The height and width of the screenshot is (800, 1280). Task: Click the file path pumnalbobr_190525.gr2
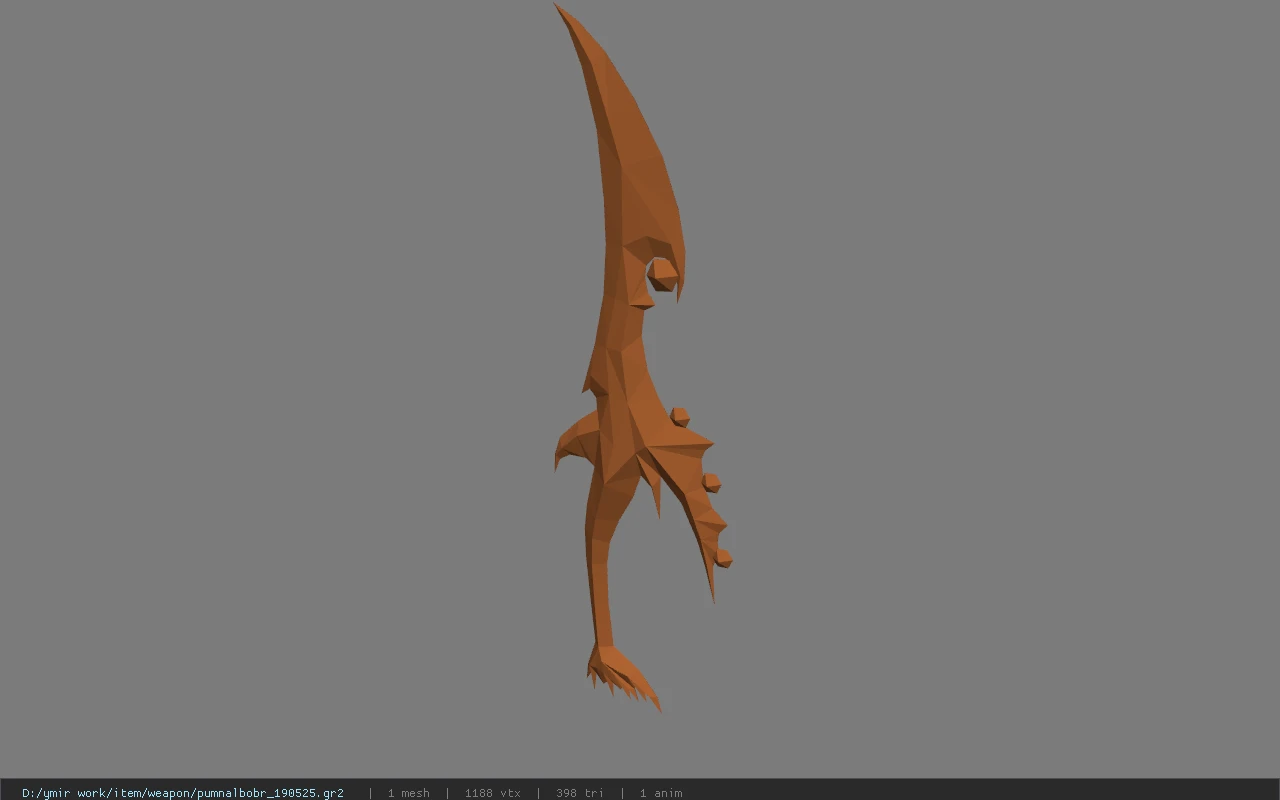pos(183,793)
